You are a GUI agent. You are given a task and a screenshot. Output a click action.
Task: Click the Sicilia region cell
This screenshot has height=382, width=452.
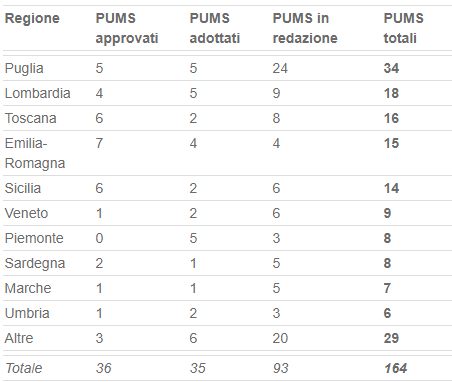point(23,188)
